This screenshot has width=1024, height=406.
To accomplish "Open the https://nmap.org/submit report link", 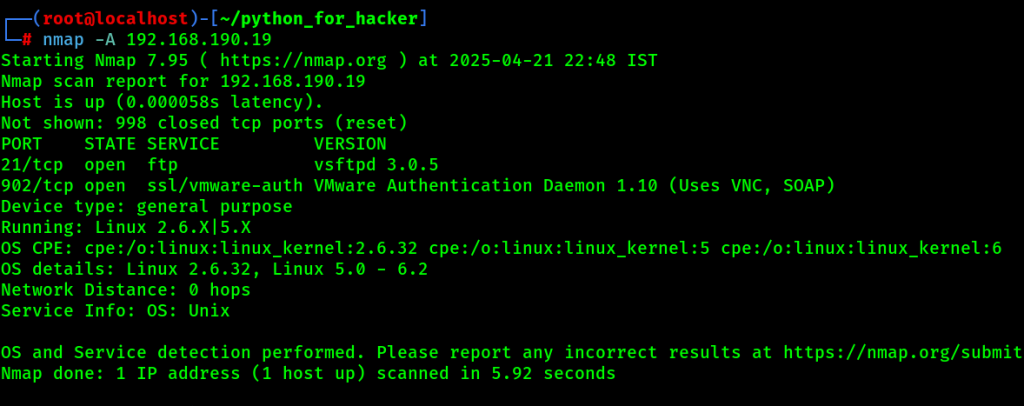I will (x=903, y=352).
